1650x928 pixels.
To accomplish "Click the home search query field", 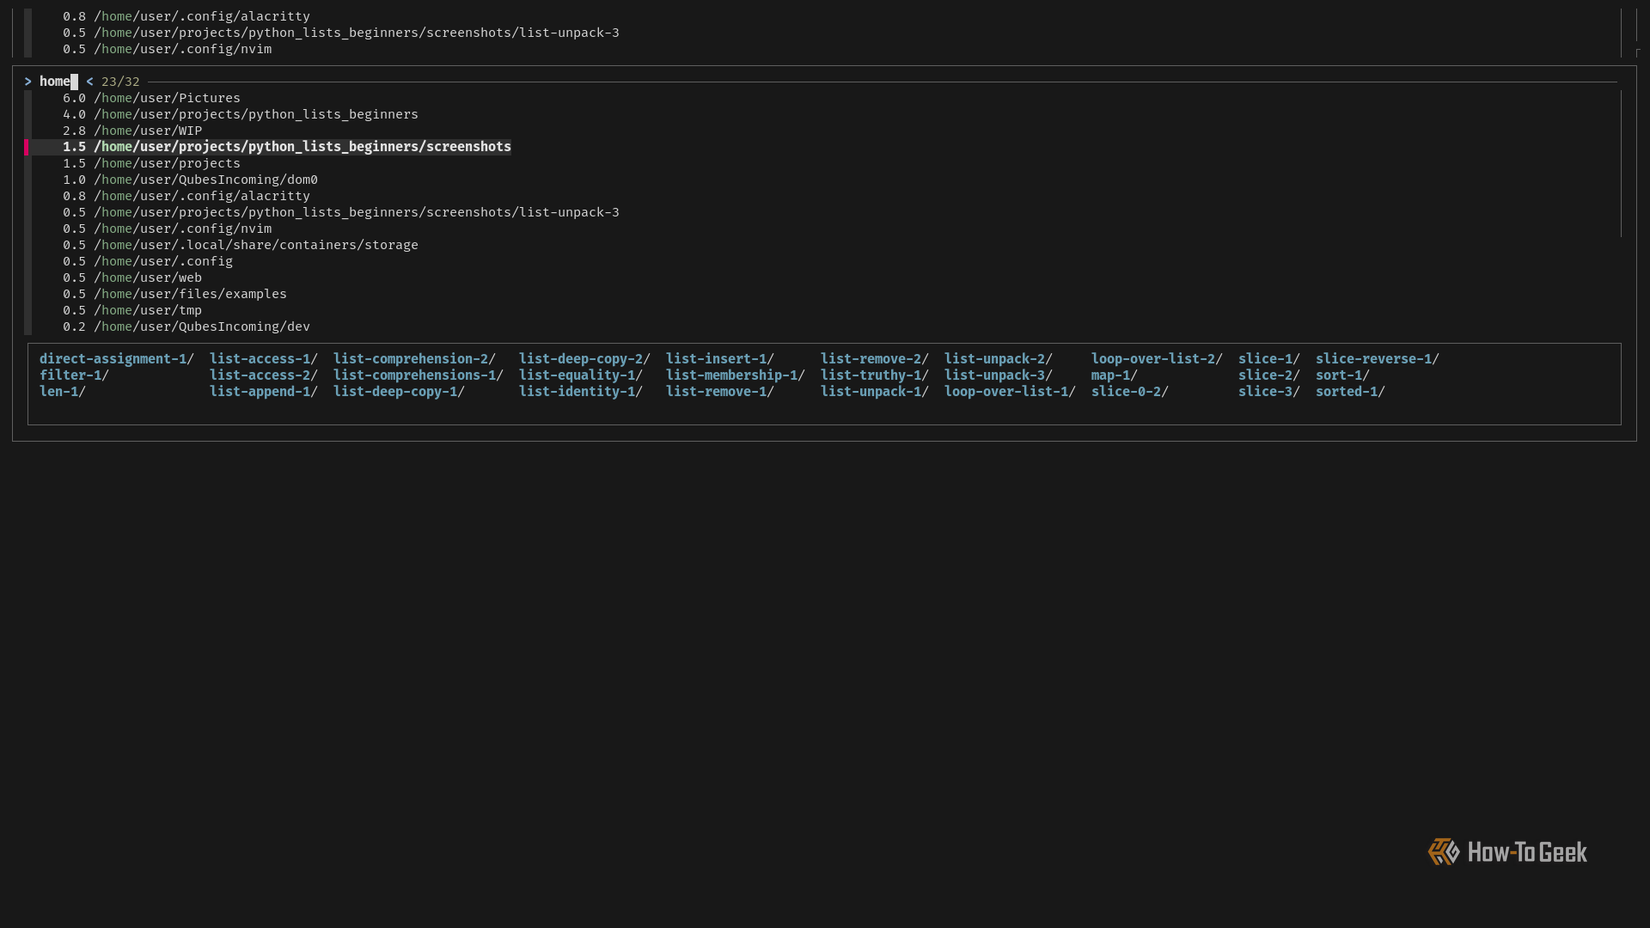I will (x=55, y=81).
